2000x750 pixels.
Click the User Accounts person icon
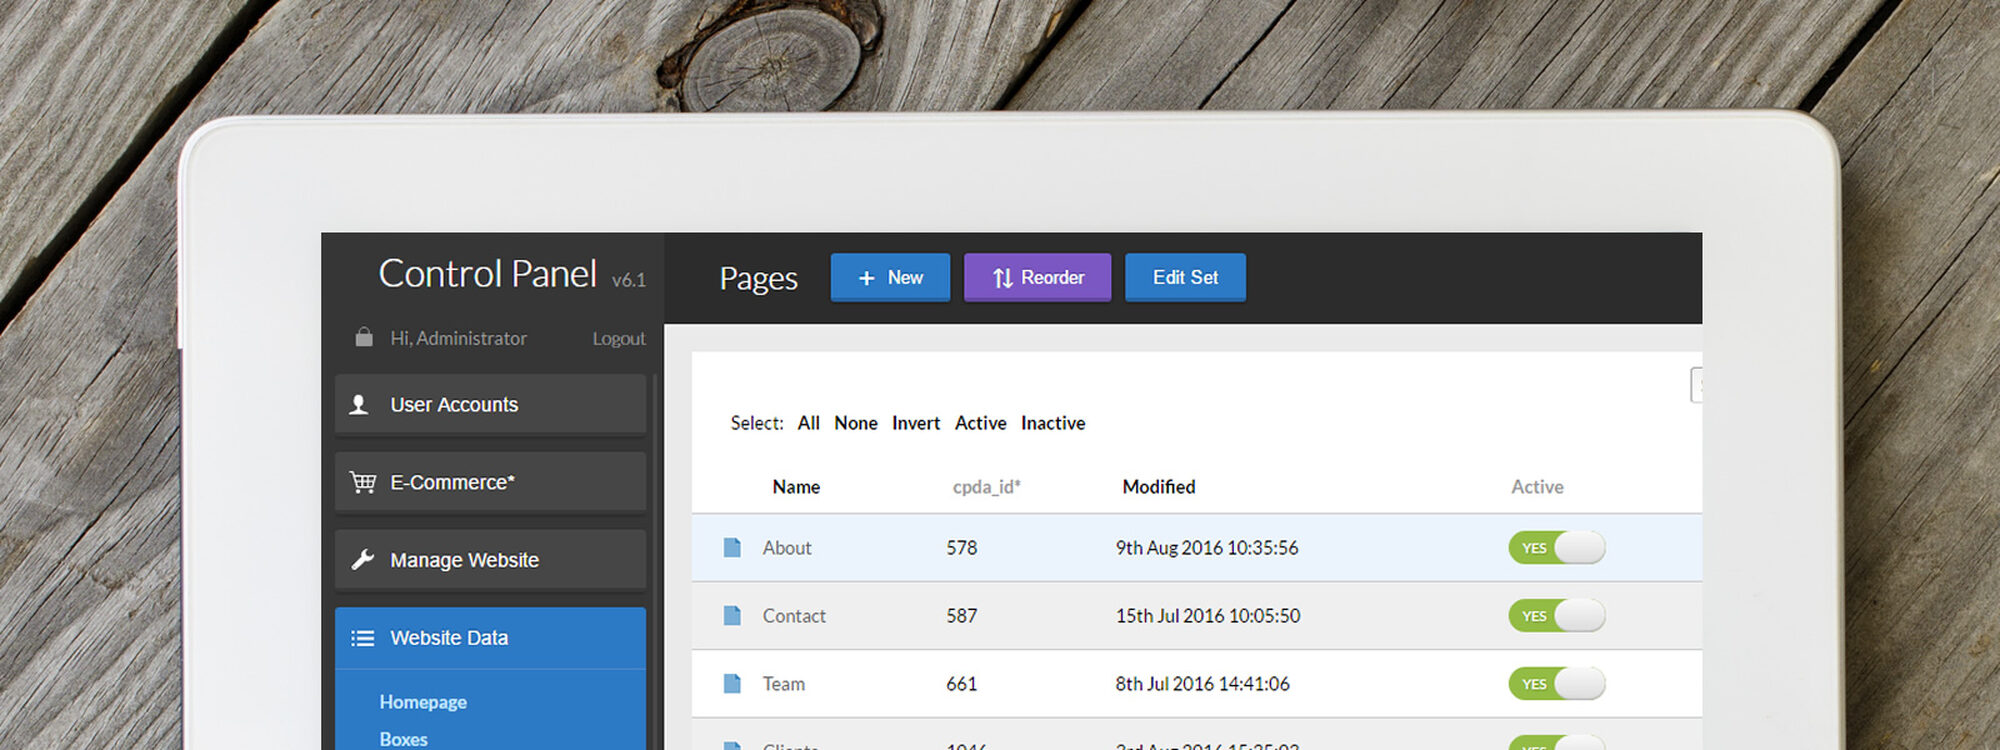359,405
